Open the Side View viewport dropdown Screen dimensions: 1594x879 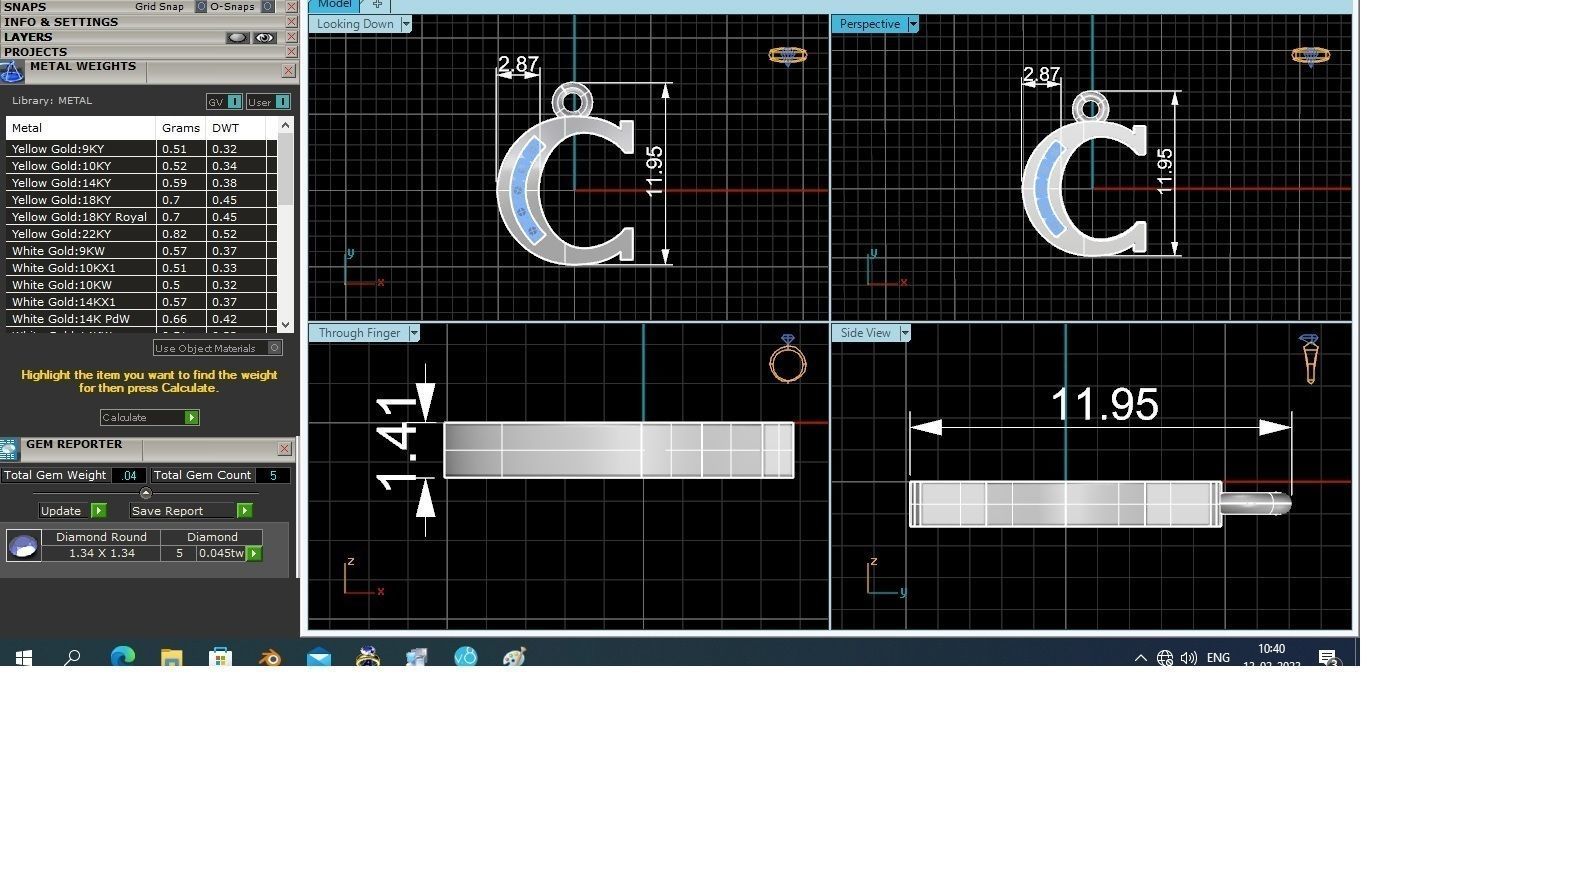tap(905, 333)
